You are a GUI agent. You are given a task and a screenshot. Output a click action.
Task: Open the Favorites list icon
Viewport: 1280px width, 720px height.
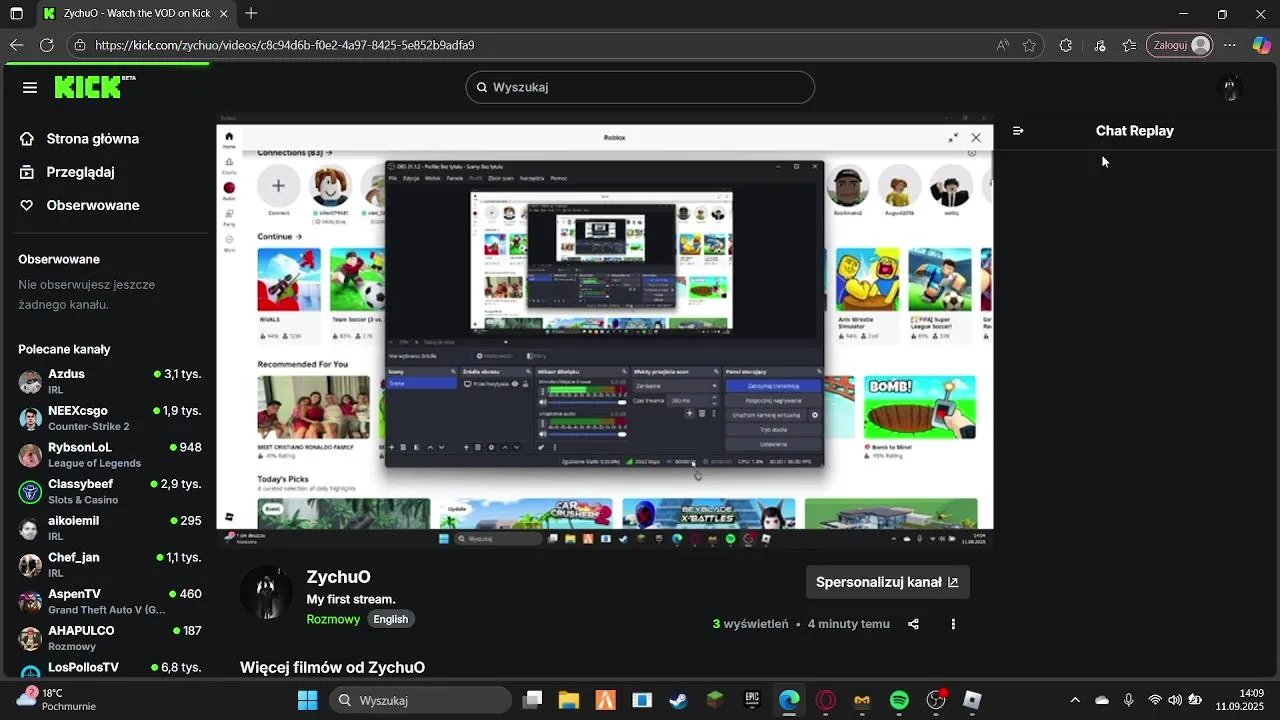tap(1130, 45)
